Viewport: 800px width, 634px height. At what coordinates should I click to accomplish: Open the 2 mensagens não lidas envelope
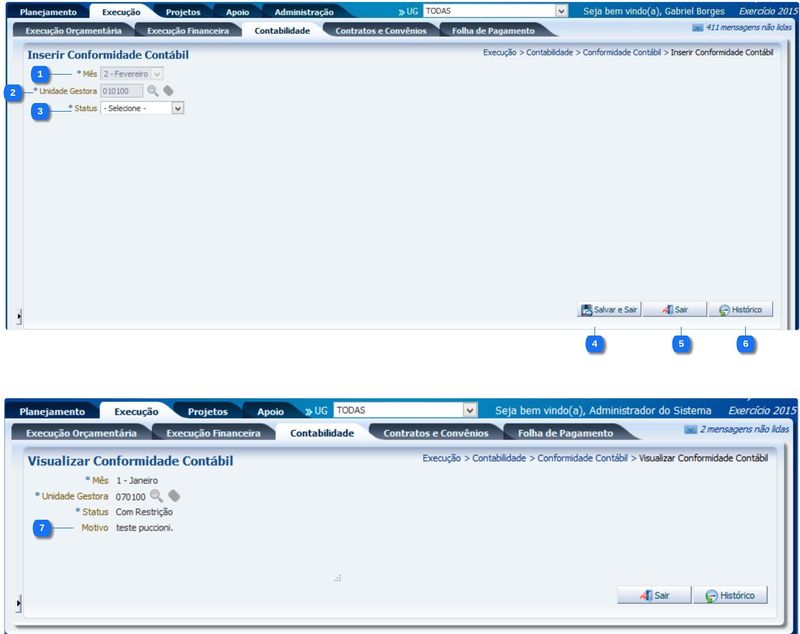click(690, 429)
